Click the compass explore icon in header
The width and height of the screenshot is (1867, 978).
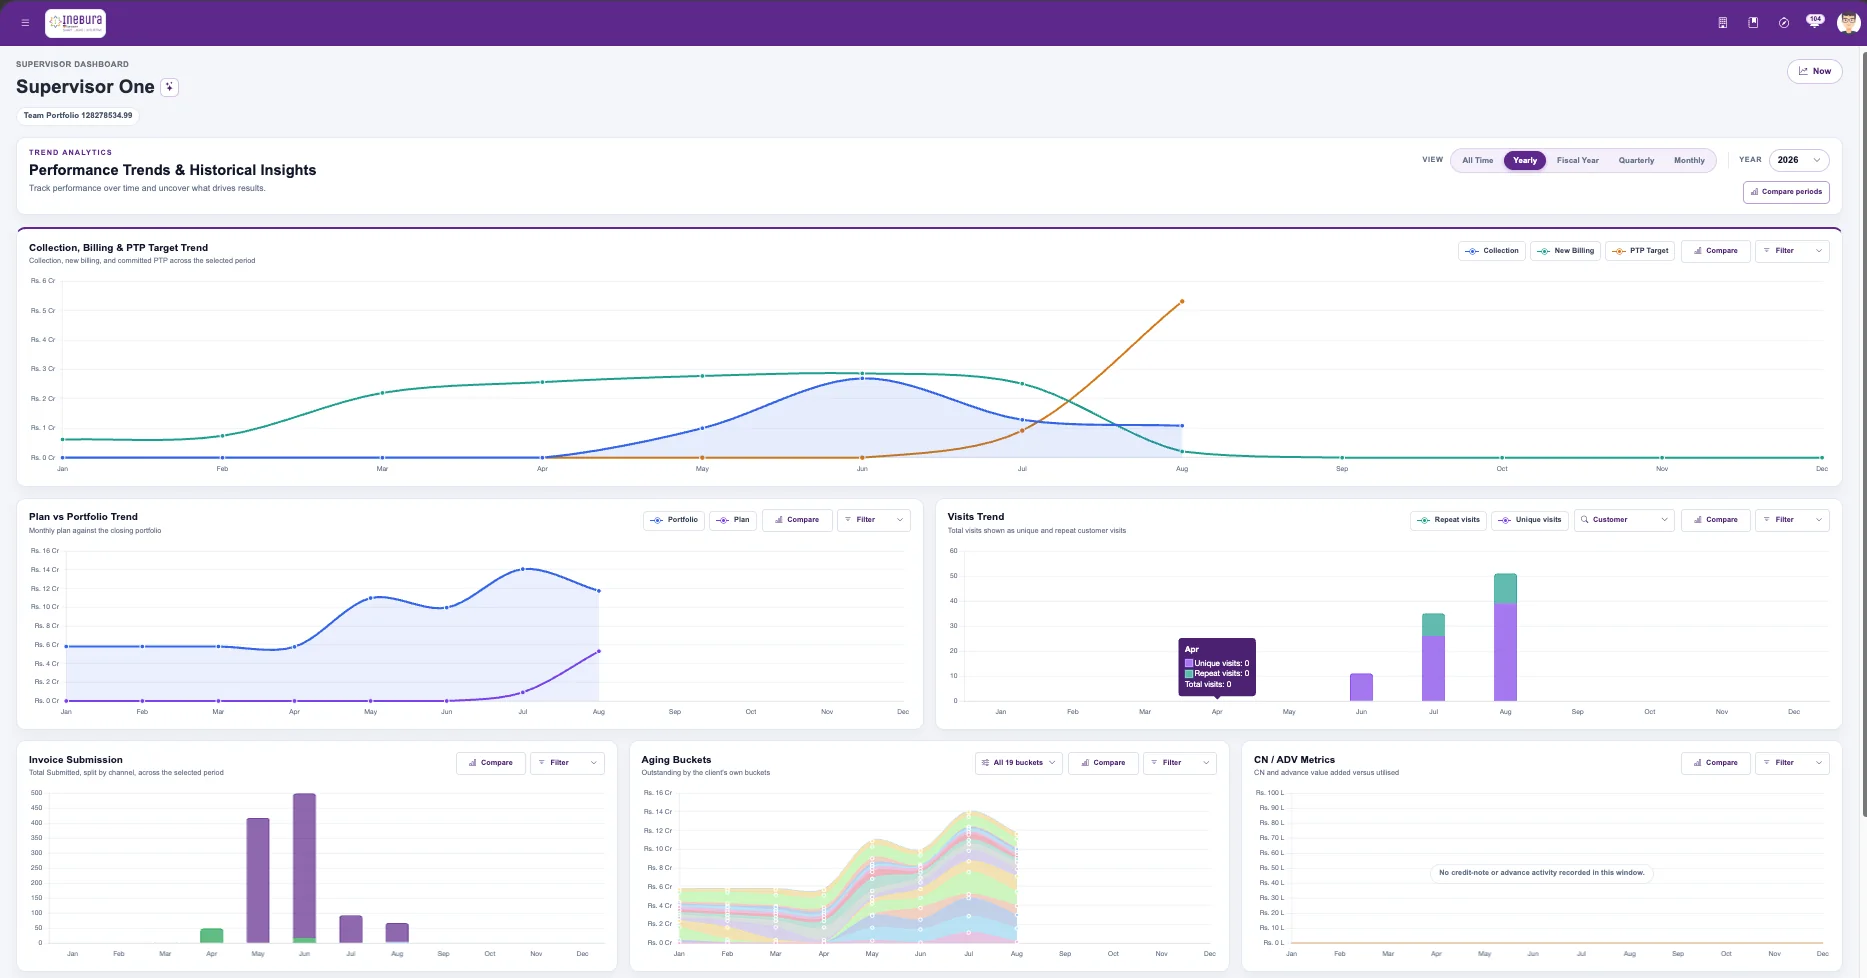pyautogui.click(x=1784, y=22)
